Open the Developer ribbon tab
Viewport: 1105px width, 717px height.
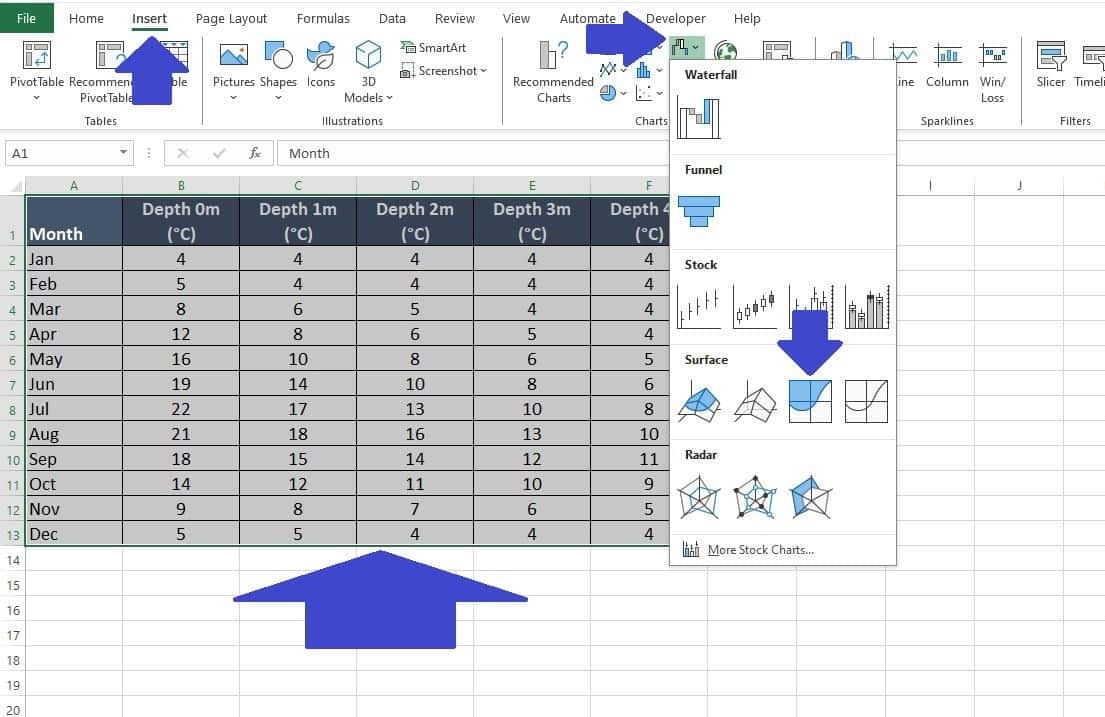675,18
